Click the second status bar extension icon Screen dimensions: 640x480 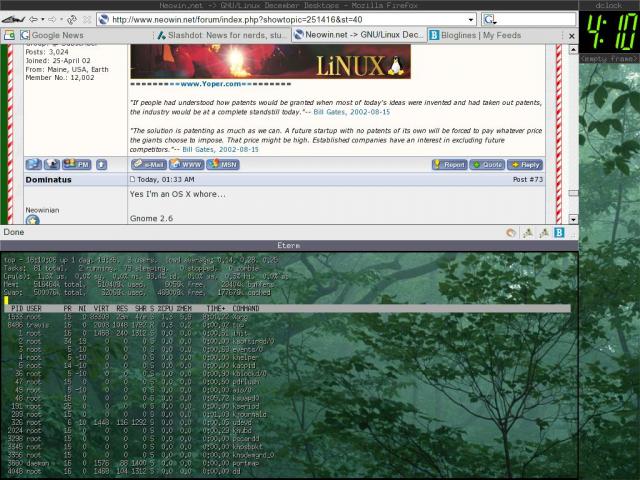click(527, 233)
